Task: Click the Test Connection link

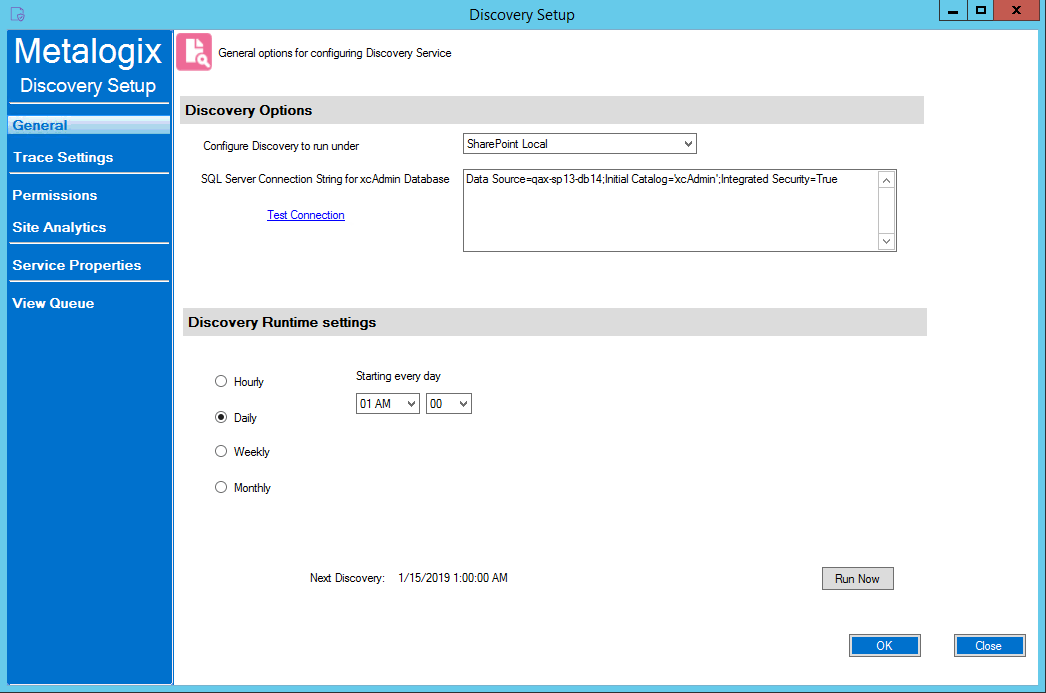Action: 305,215
